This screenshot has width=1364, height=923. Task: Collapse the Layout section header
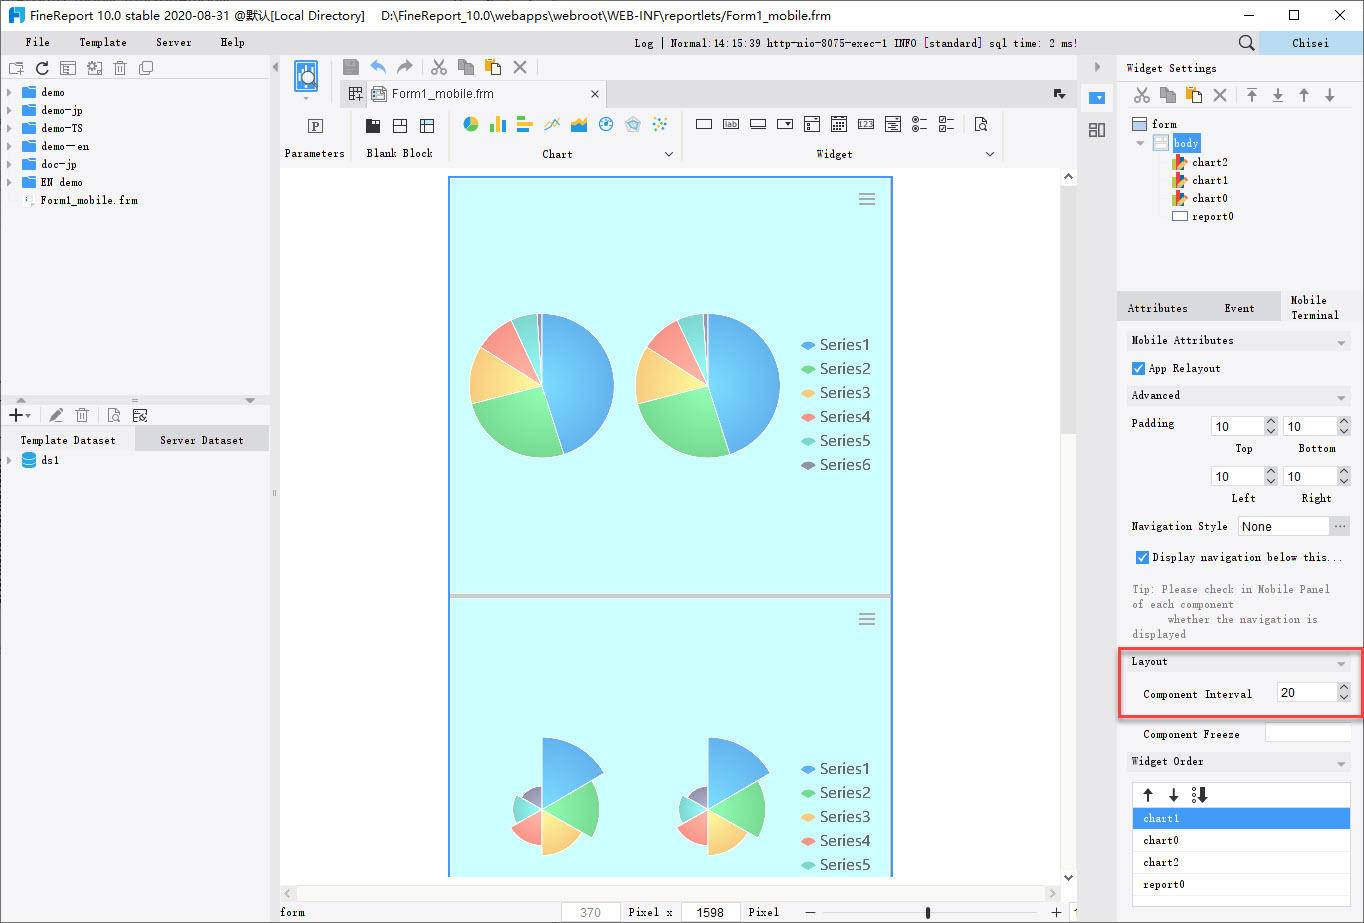[x=1340, y=662]
